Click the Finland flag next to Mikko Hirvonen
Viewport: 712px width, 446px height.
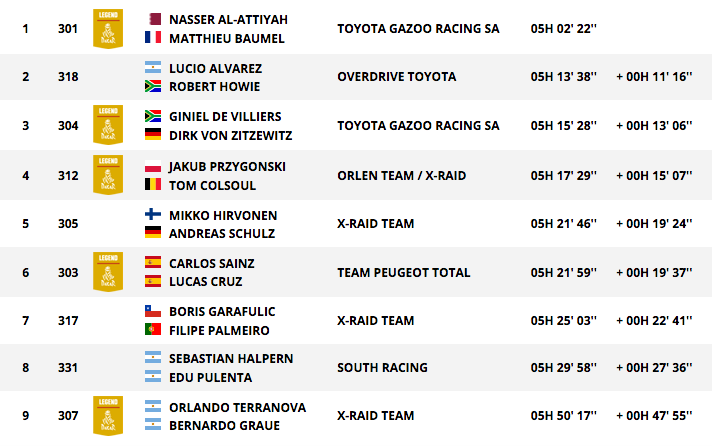coord(153,214)
